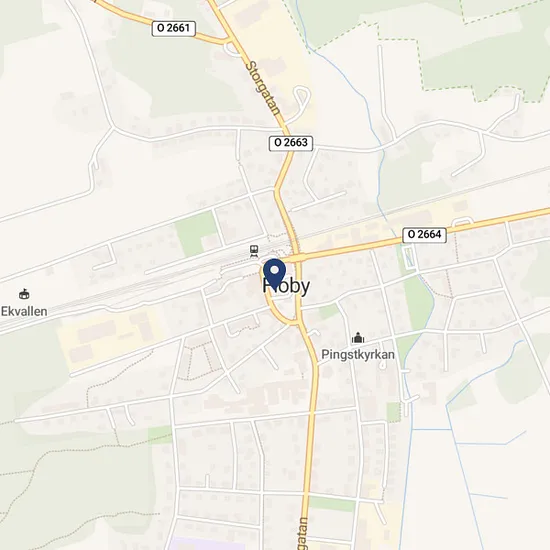Click the blue location pin marker
Image resolution: width=550 pixels, height=550 pixels.
274,274
